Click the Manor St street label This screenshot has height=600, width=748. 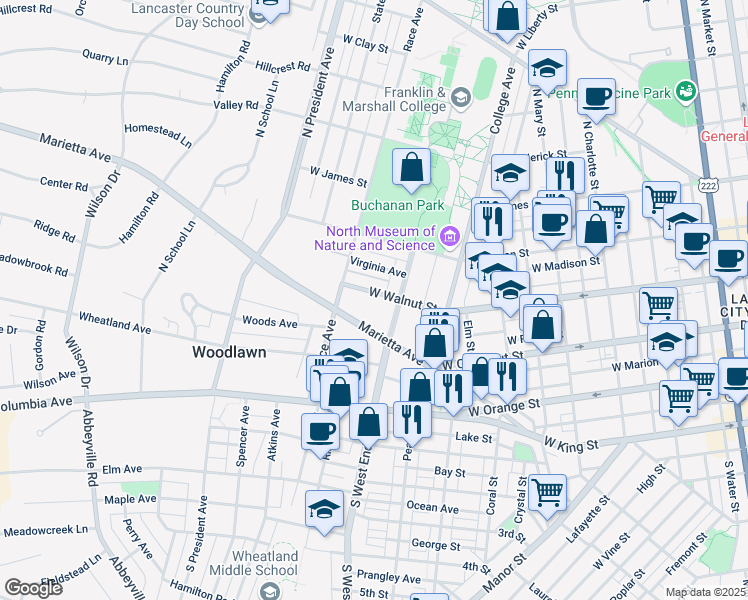(504, 573)
